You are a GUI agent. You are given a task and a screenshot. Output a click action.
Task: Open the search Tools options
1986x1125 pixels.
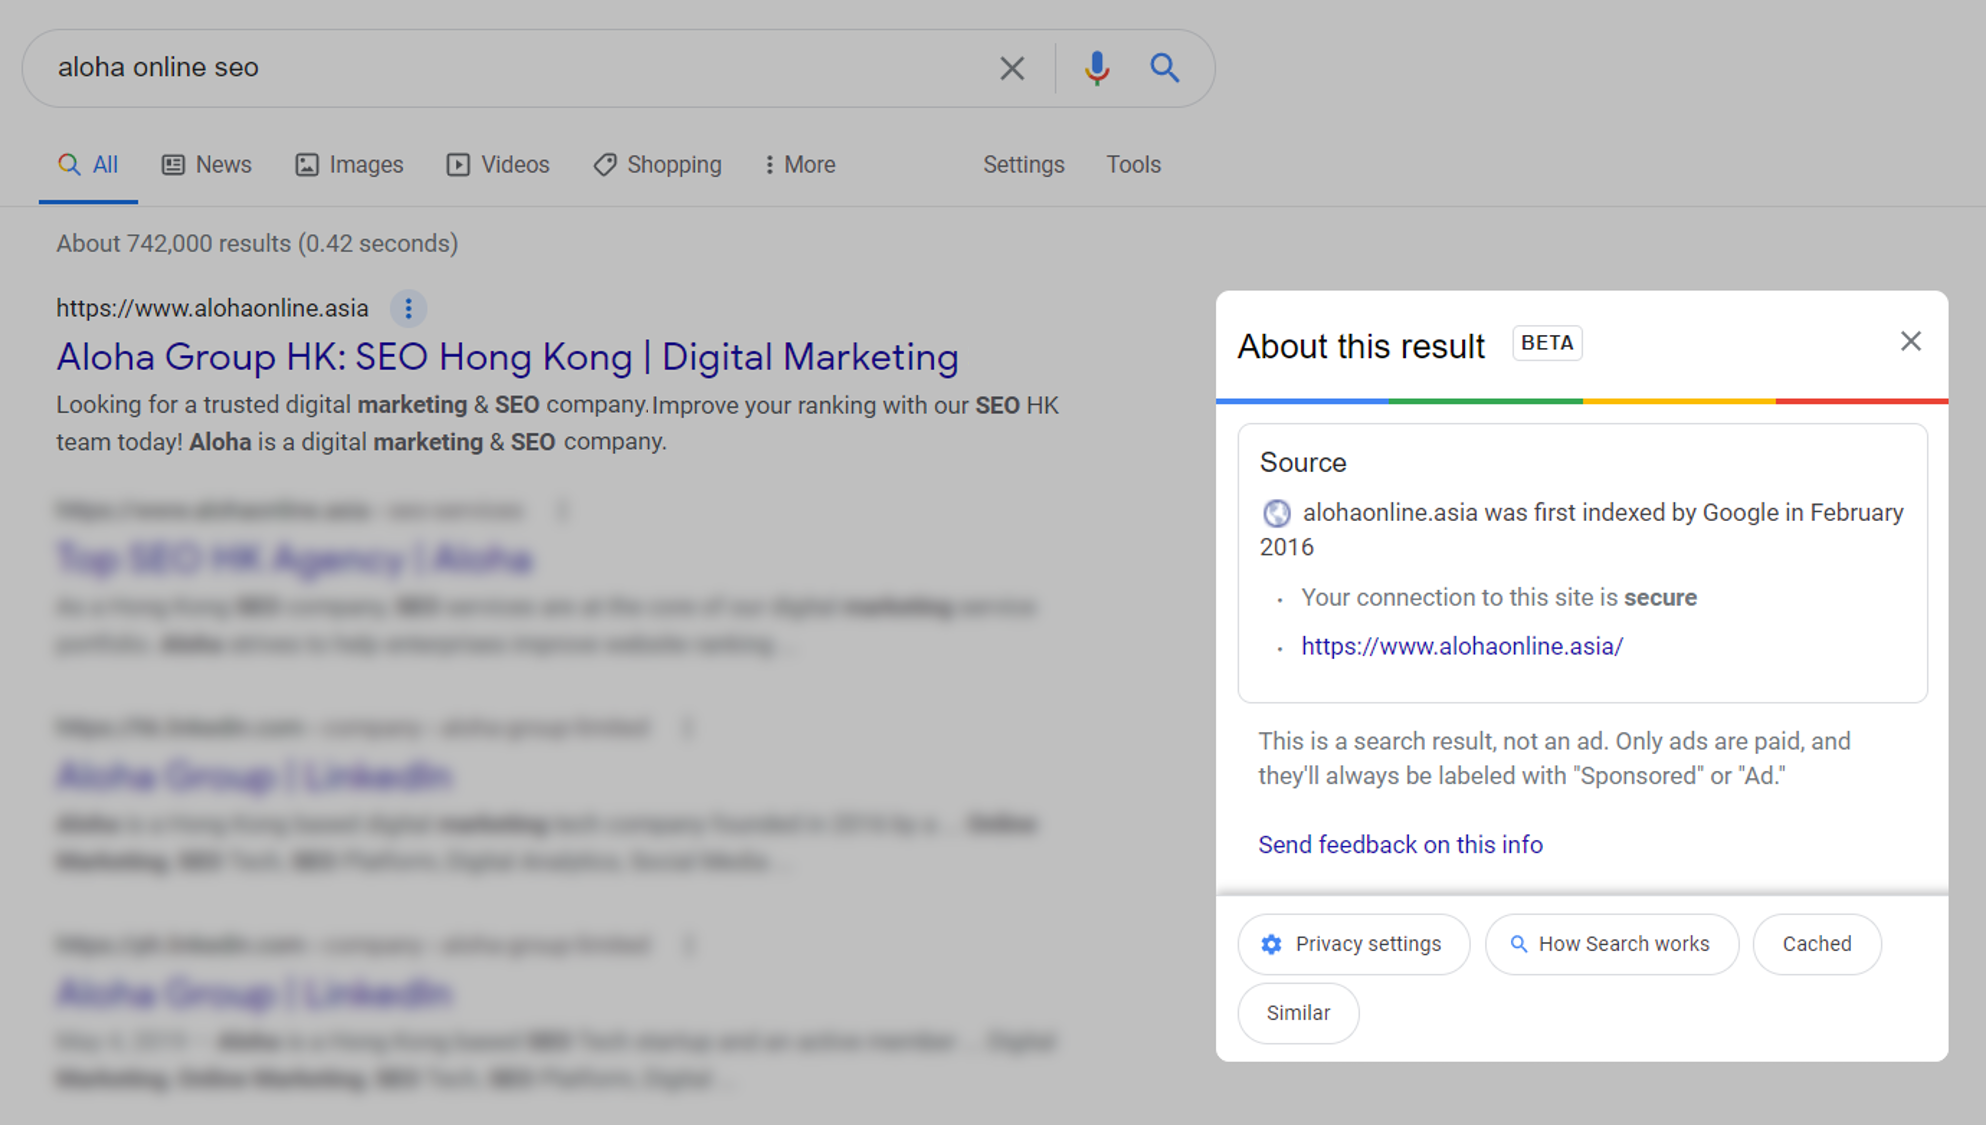coord(1133,165)
